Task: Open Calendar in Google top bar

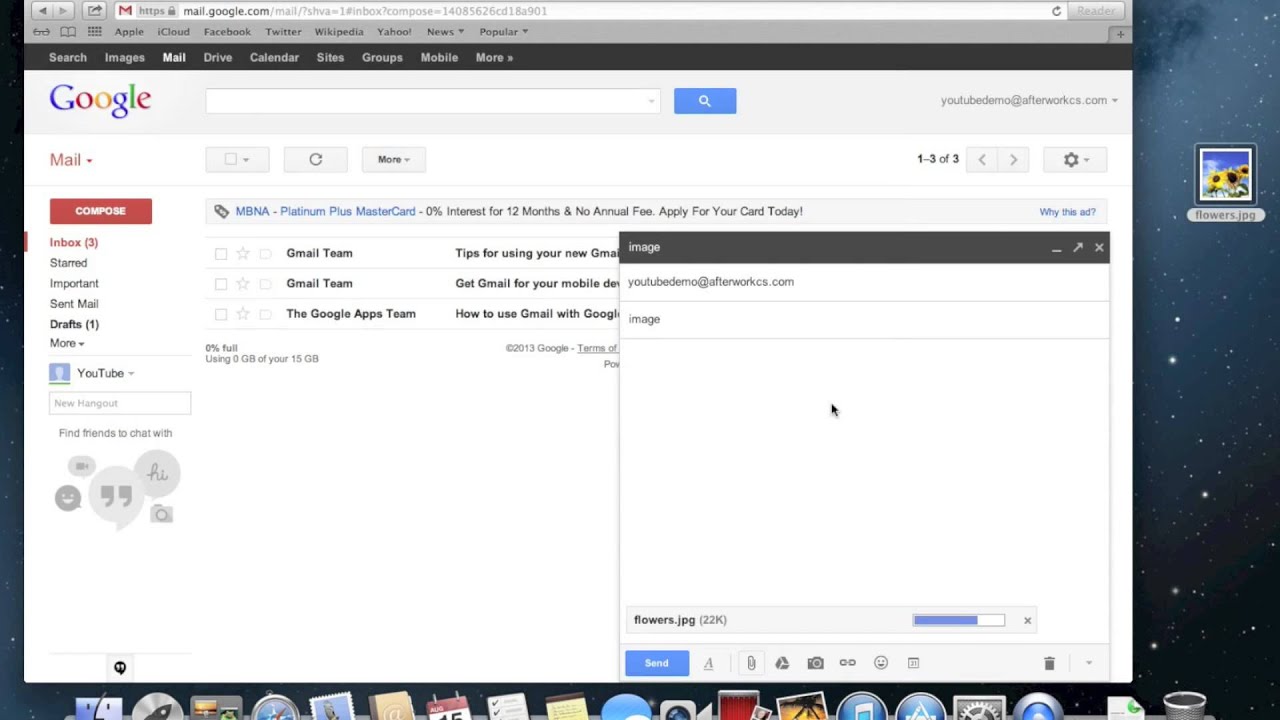Action: 274,58
